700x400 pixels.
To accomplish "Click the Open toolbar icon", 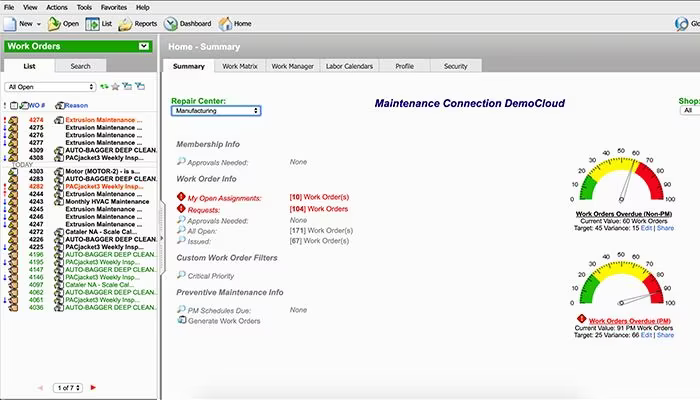I will pyautogui.click(x=54, y=24).
